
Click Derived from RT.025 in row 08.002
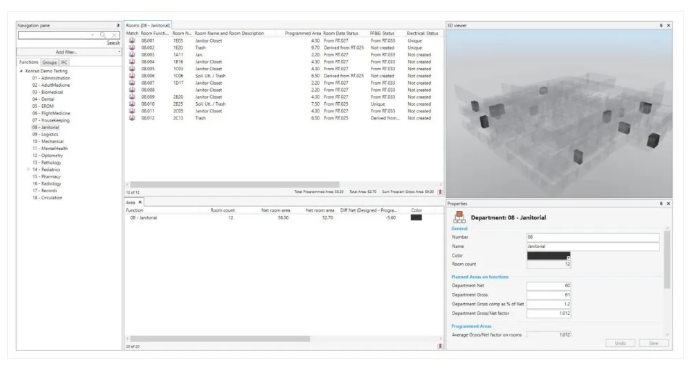344,47
